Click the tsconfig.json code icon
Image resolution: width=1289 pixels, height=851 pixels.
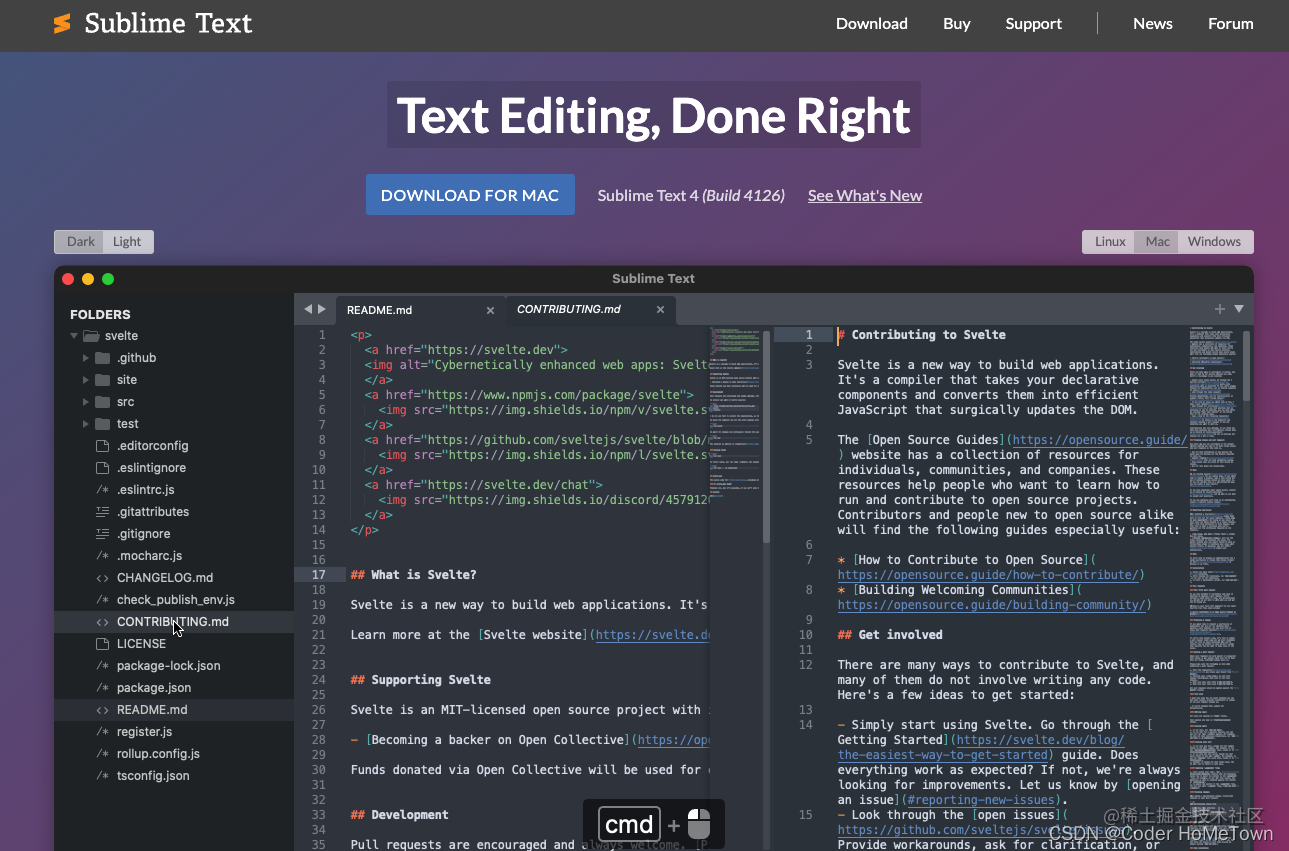(x=102, y=776)
